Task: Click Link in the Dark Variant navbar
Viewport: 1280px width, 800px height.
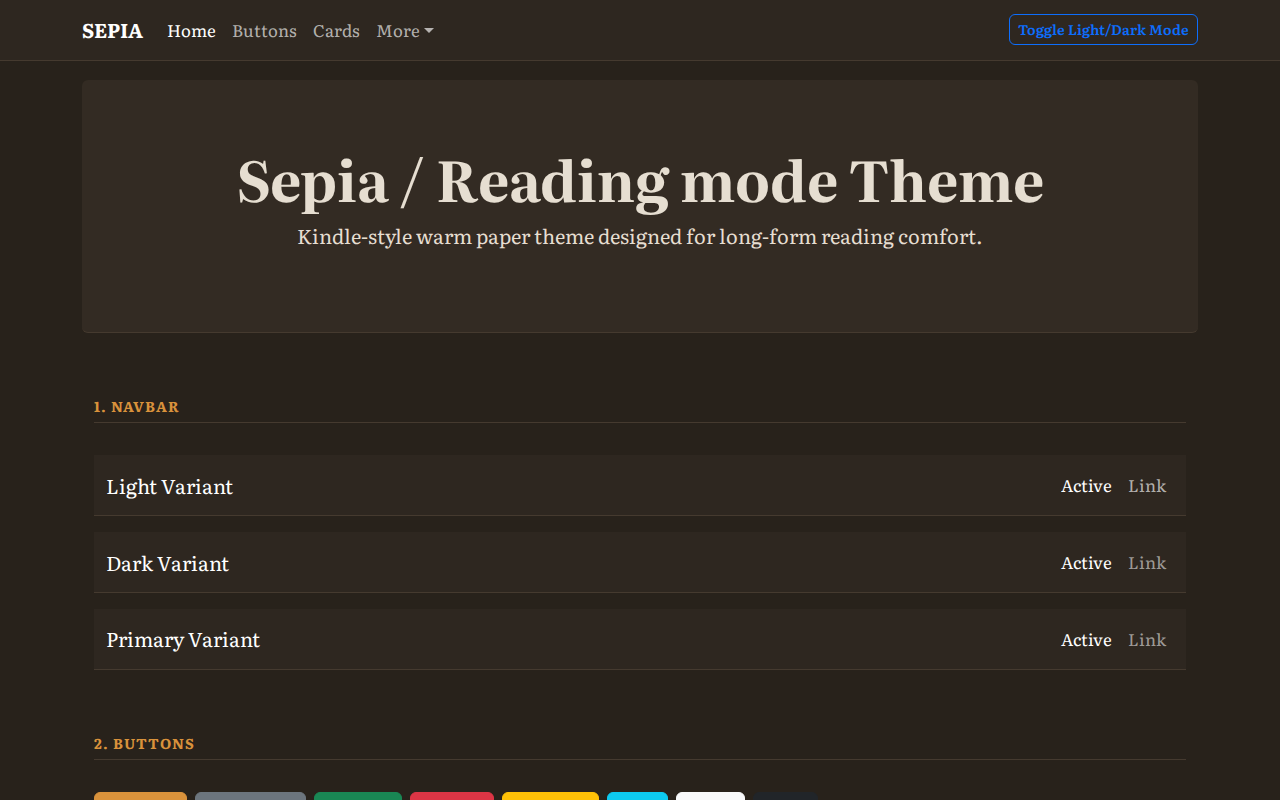Action: pyautogui.click(x=1147, y=563)
